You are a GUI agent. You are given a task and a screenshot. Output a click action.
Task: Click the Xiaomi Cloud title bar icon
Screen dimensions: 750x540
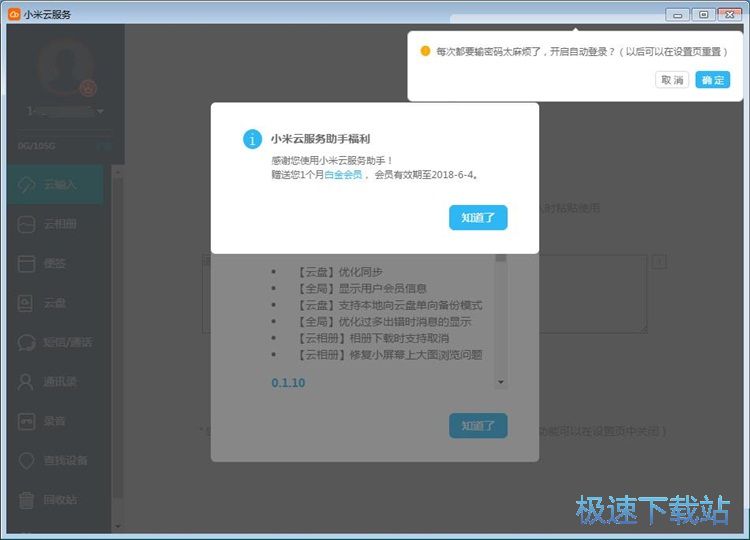pyautogui.click(x=14, y=14)
